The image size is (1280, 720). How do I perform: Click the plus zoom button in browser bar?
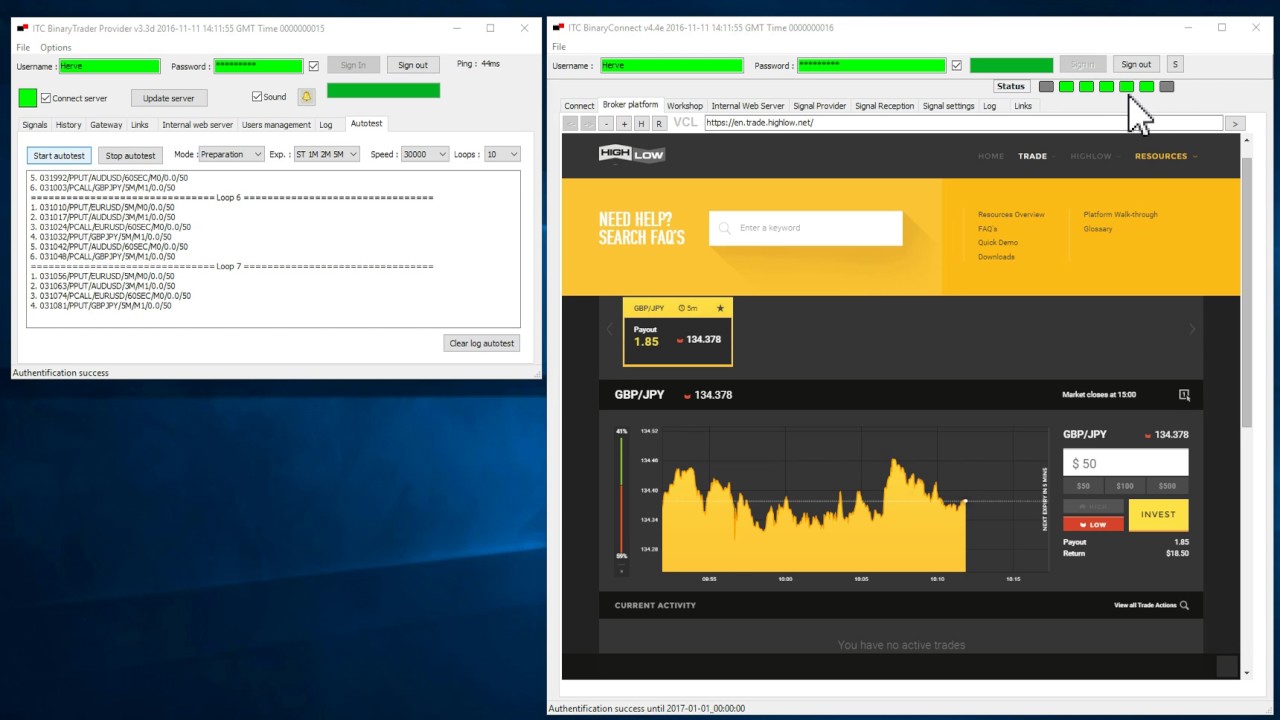coord(624,123)
